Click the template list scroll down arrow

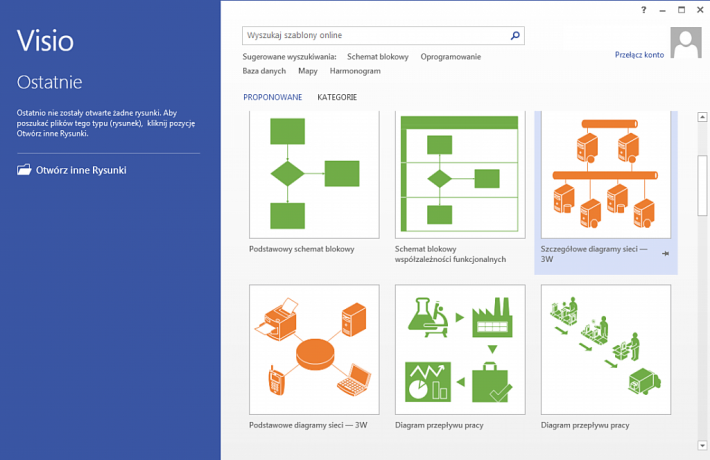[702, 446]
